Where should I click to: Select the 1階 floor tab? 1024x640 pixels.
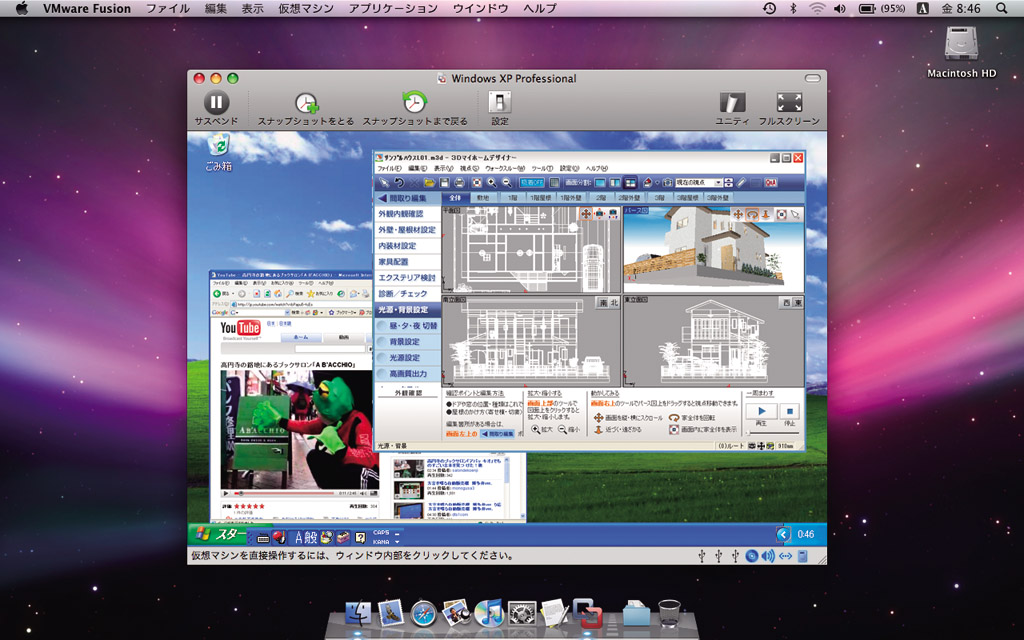(x=513, y=197)
